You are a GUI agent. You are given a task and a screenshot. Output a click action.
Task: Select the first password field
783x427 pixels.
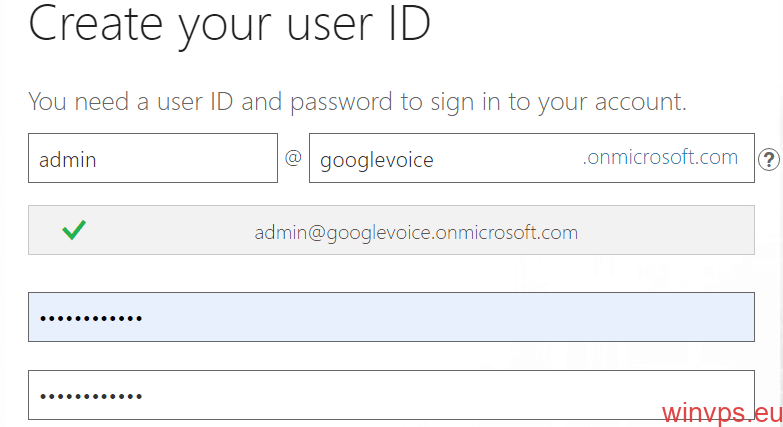(390, 317)
